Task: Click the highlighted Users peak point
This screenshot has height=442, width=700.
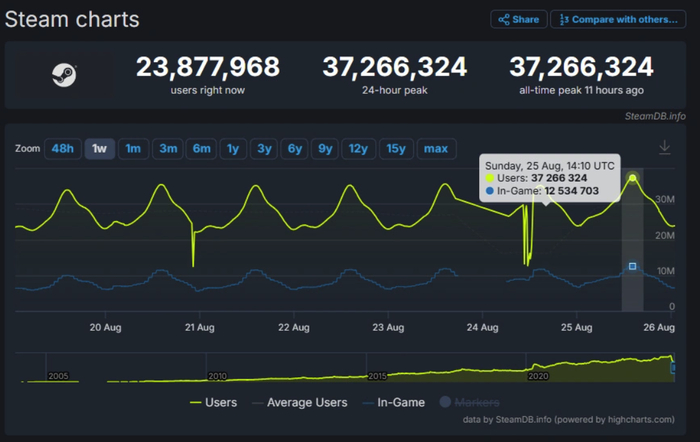Action: [x=633, y=178]
